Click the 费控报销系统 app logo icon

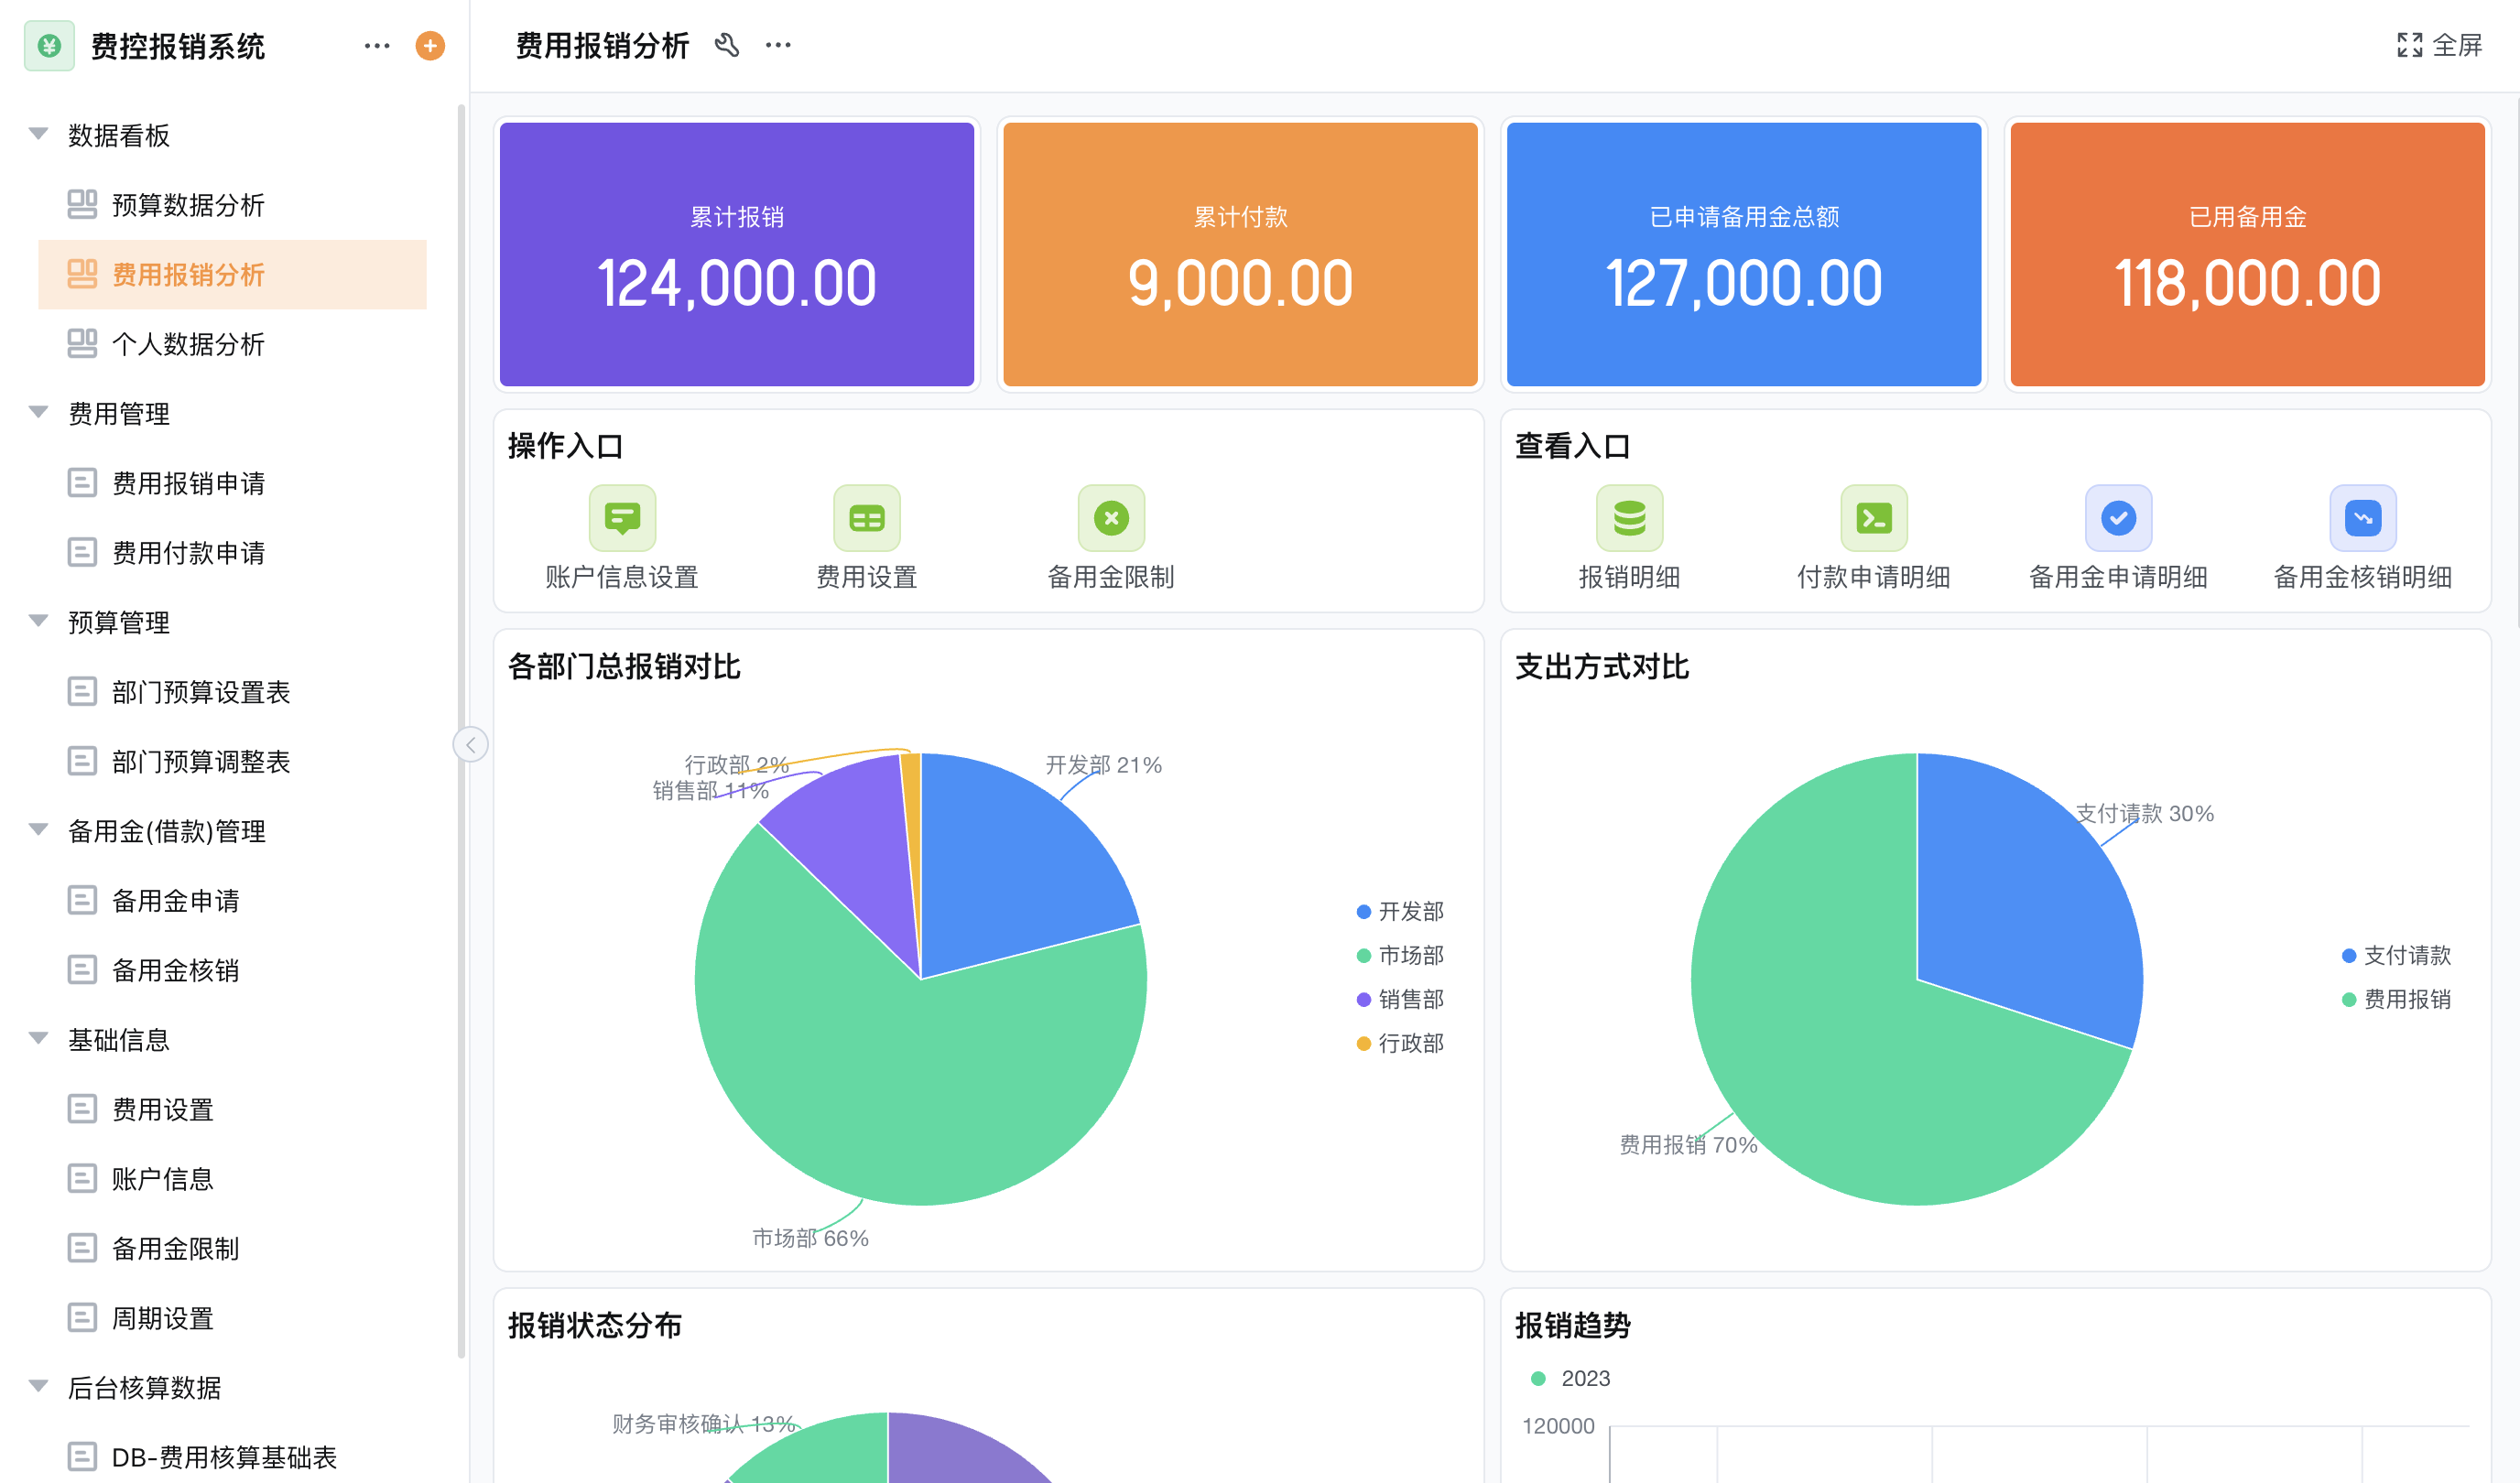tap(49, 45)
